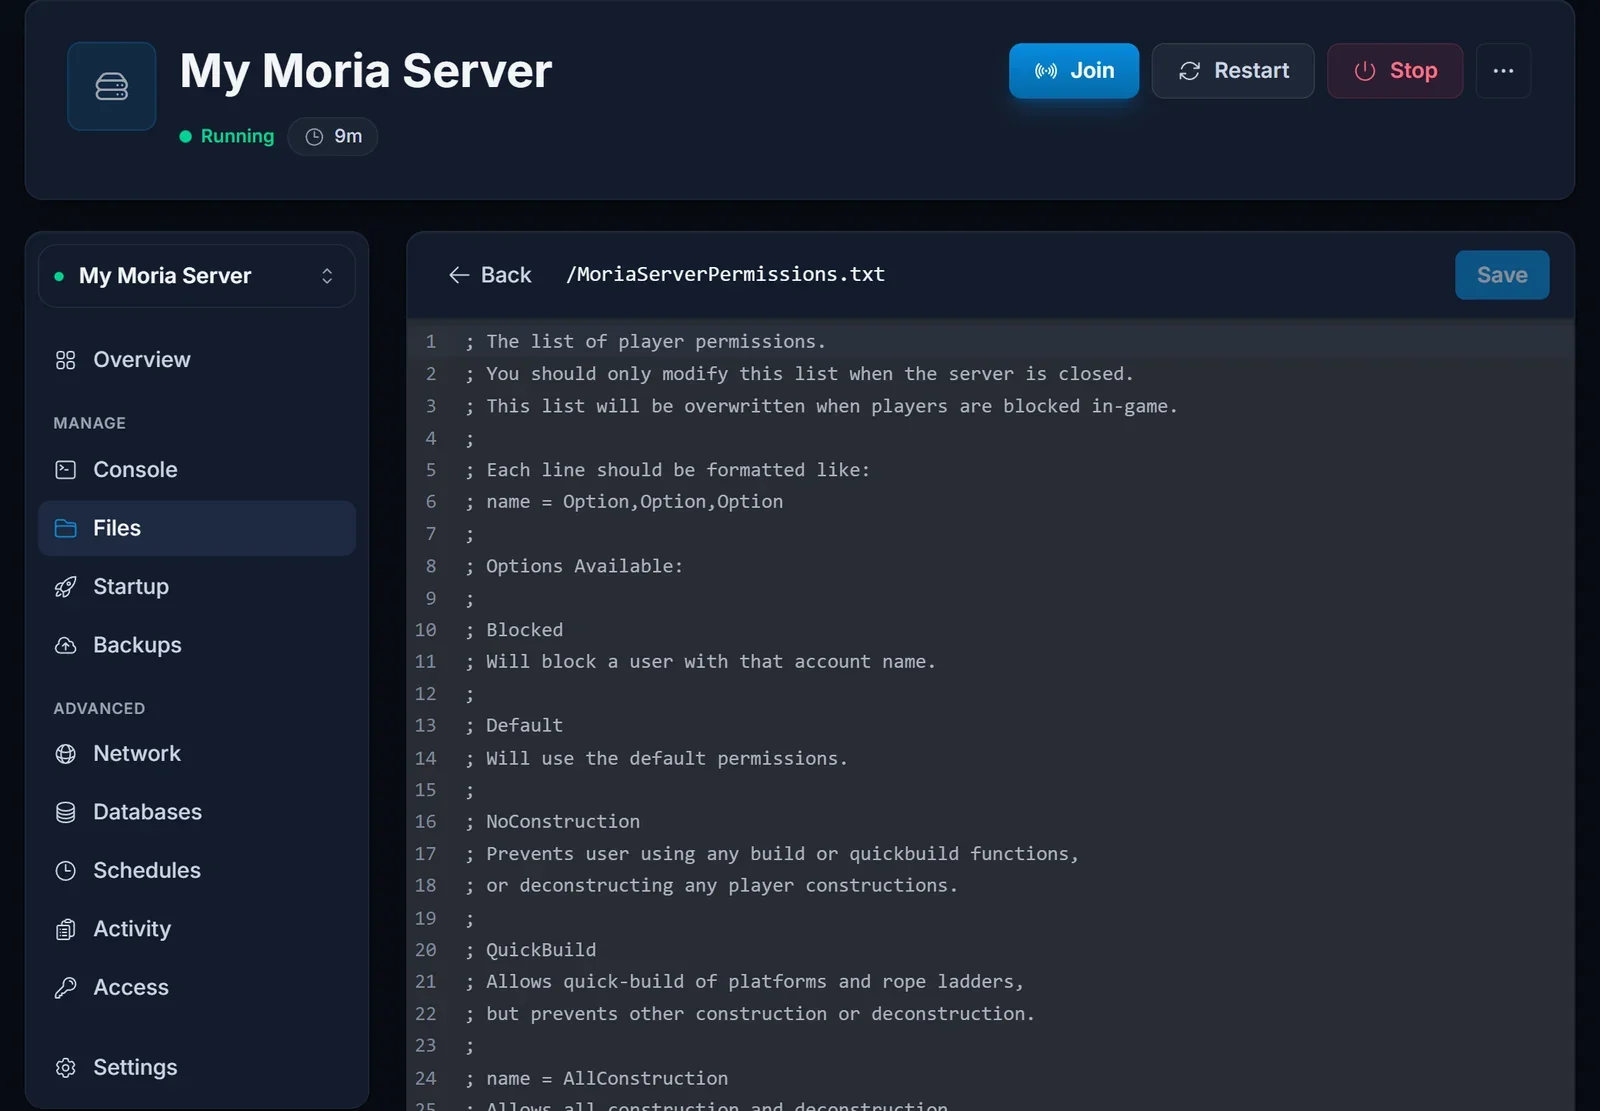
Task: Click the 'Default' option on line 13
Action: 524,726
